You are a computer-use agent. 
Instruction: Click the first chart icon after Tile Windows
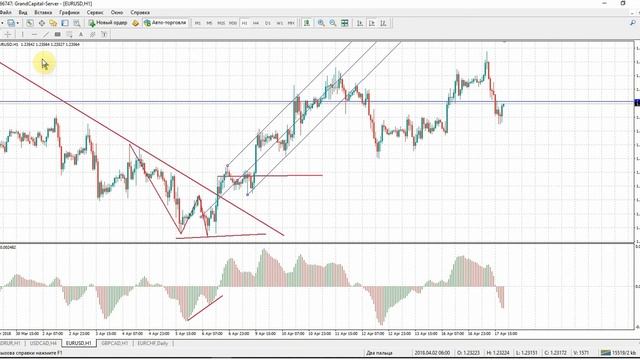coord(360,23)
